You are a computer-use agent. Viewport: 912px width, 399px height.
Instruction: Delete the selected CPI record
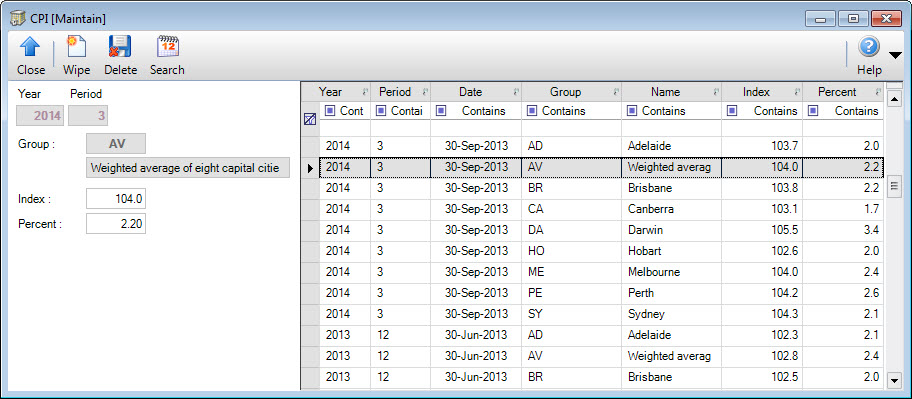coord(120,47)
